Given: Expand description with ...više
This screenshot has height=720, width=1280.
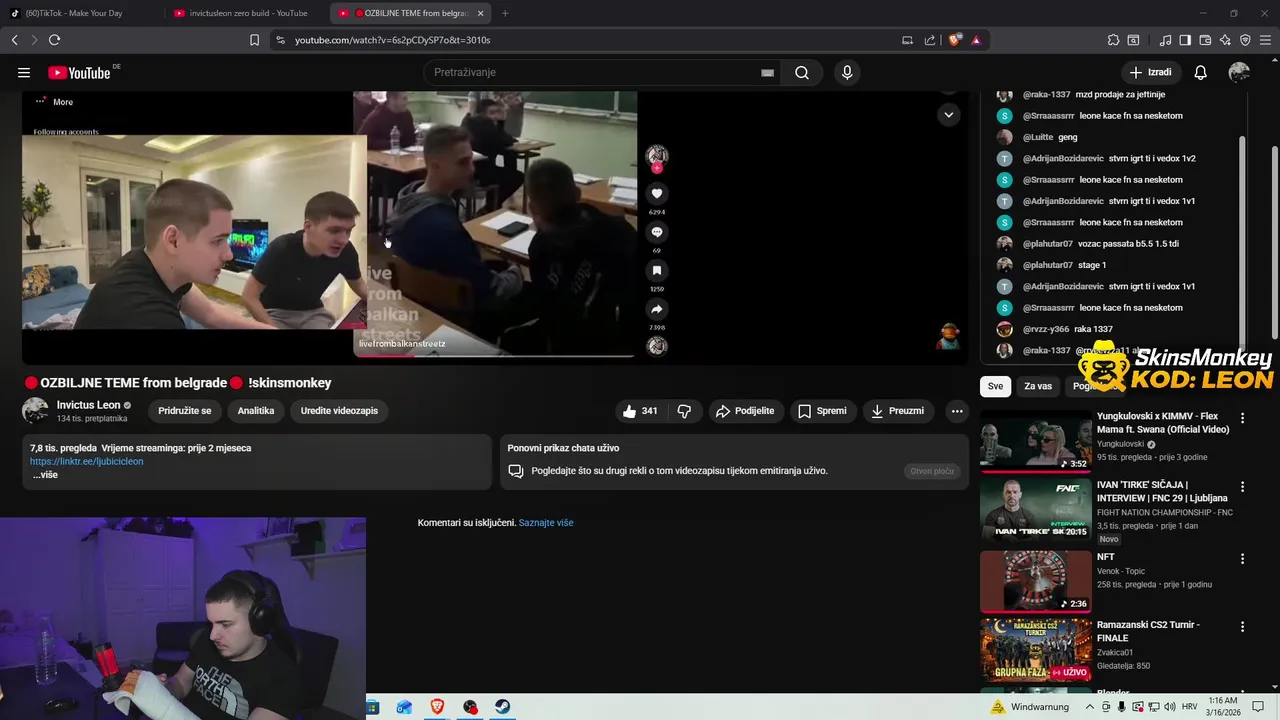Looking at the screenshot, I should coord(45,475).
